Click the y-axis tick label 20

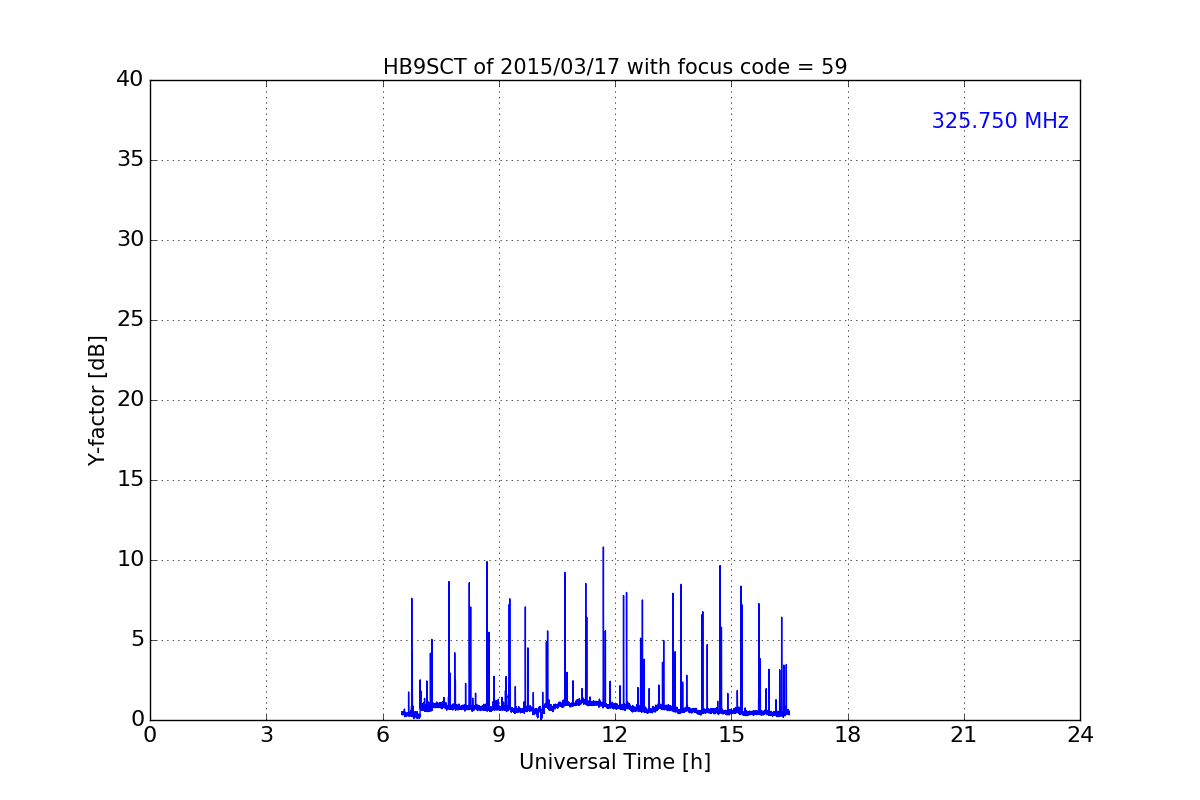tap(130, 400)
